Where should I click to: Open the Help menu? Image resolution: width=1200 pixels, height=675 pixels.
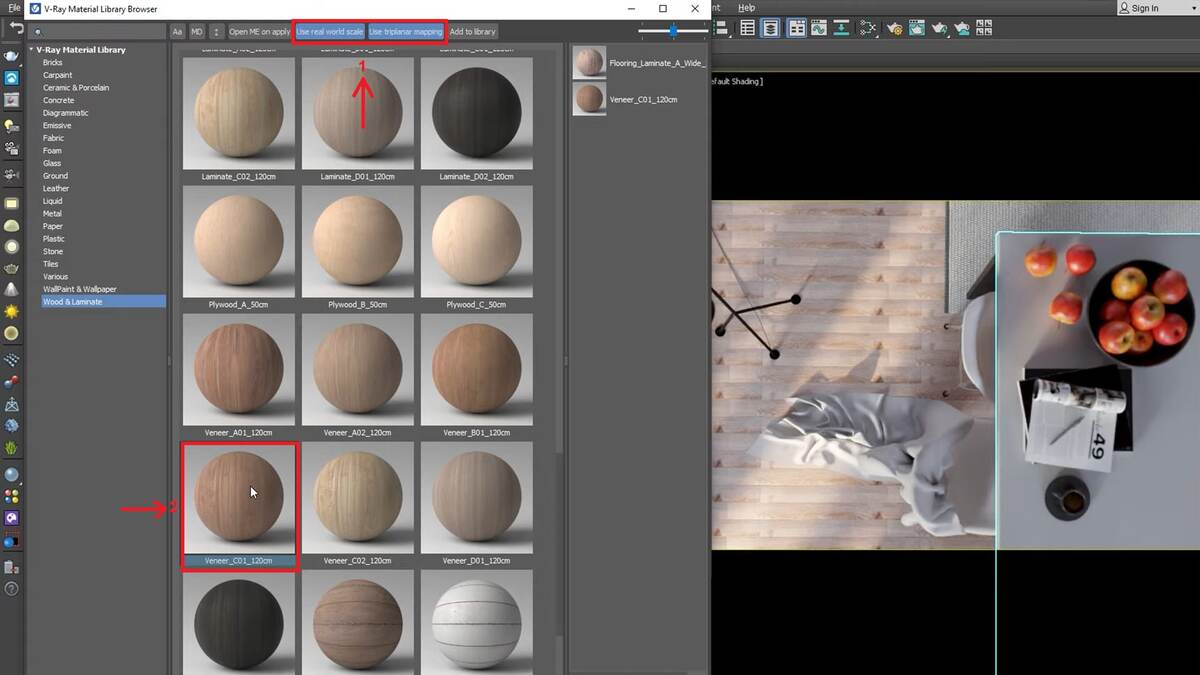(745, 7)
